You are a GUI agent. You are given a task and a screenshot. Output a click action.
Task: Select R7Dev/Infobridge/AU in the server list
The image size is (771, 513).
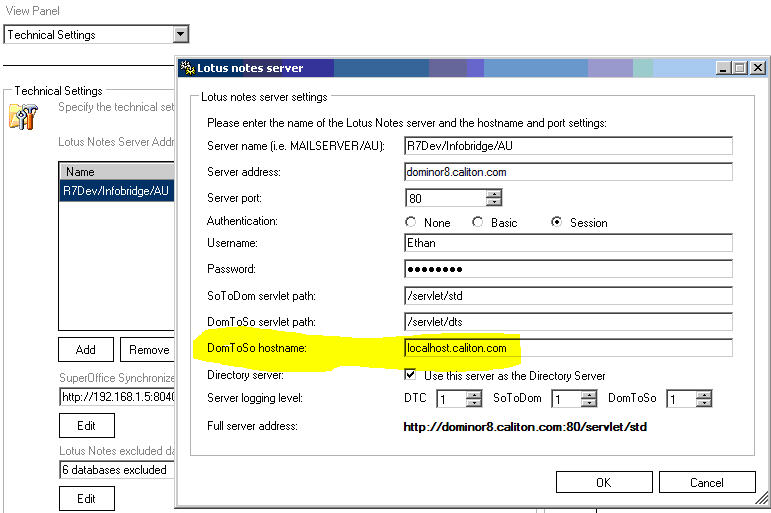117,191
